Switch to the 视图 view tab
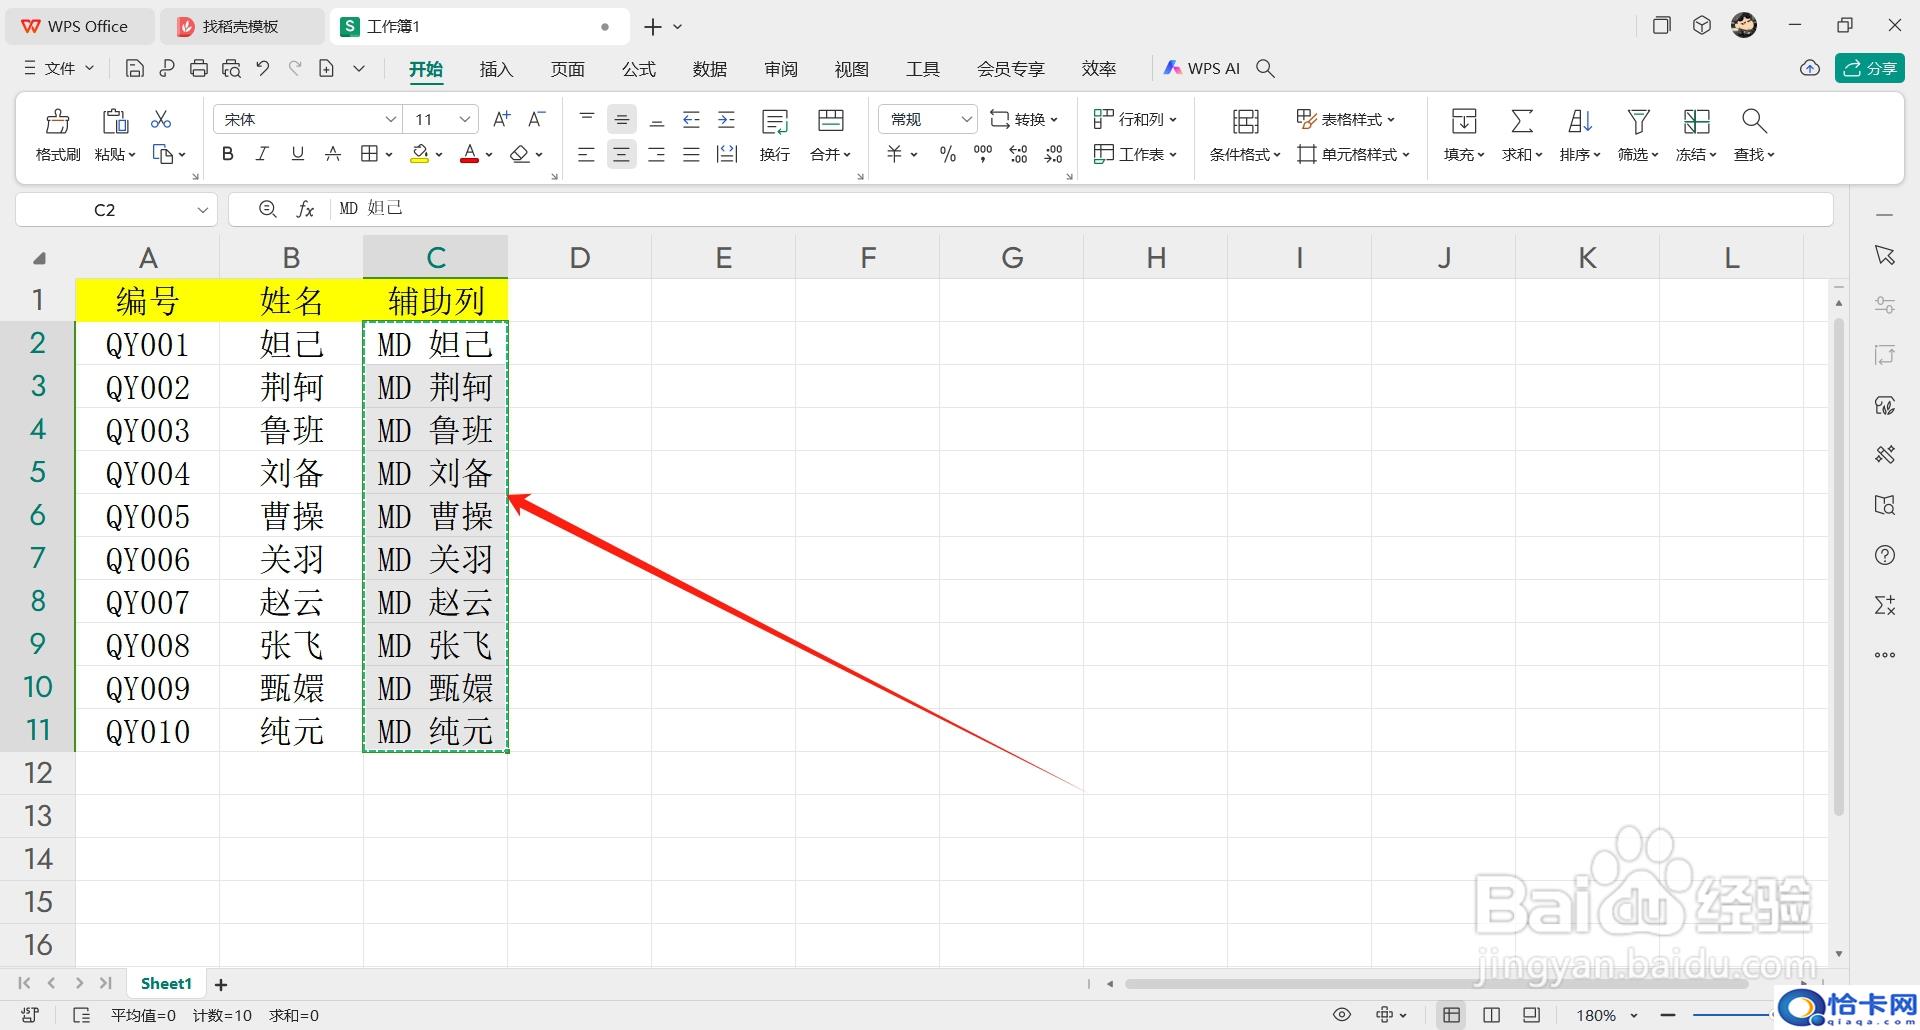Screen dimensions: 1920x1030 click(x=851, y=68)
